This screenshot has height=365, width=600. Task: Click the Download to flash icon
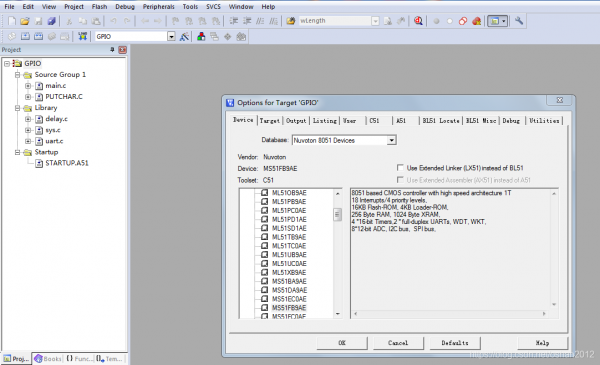83,36
